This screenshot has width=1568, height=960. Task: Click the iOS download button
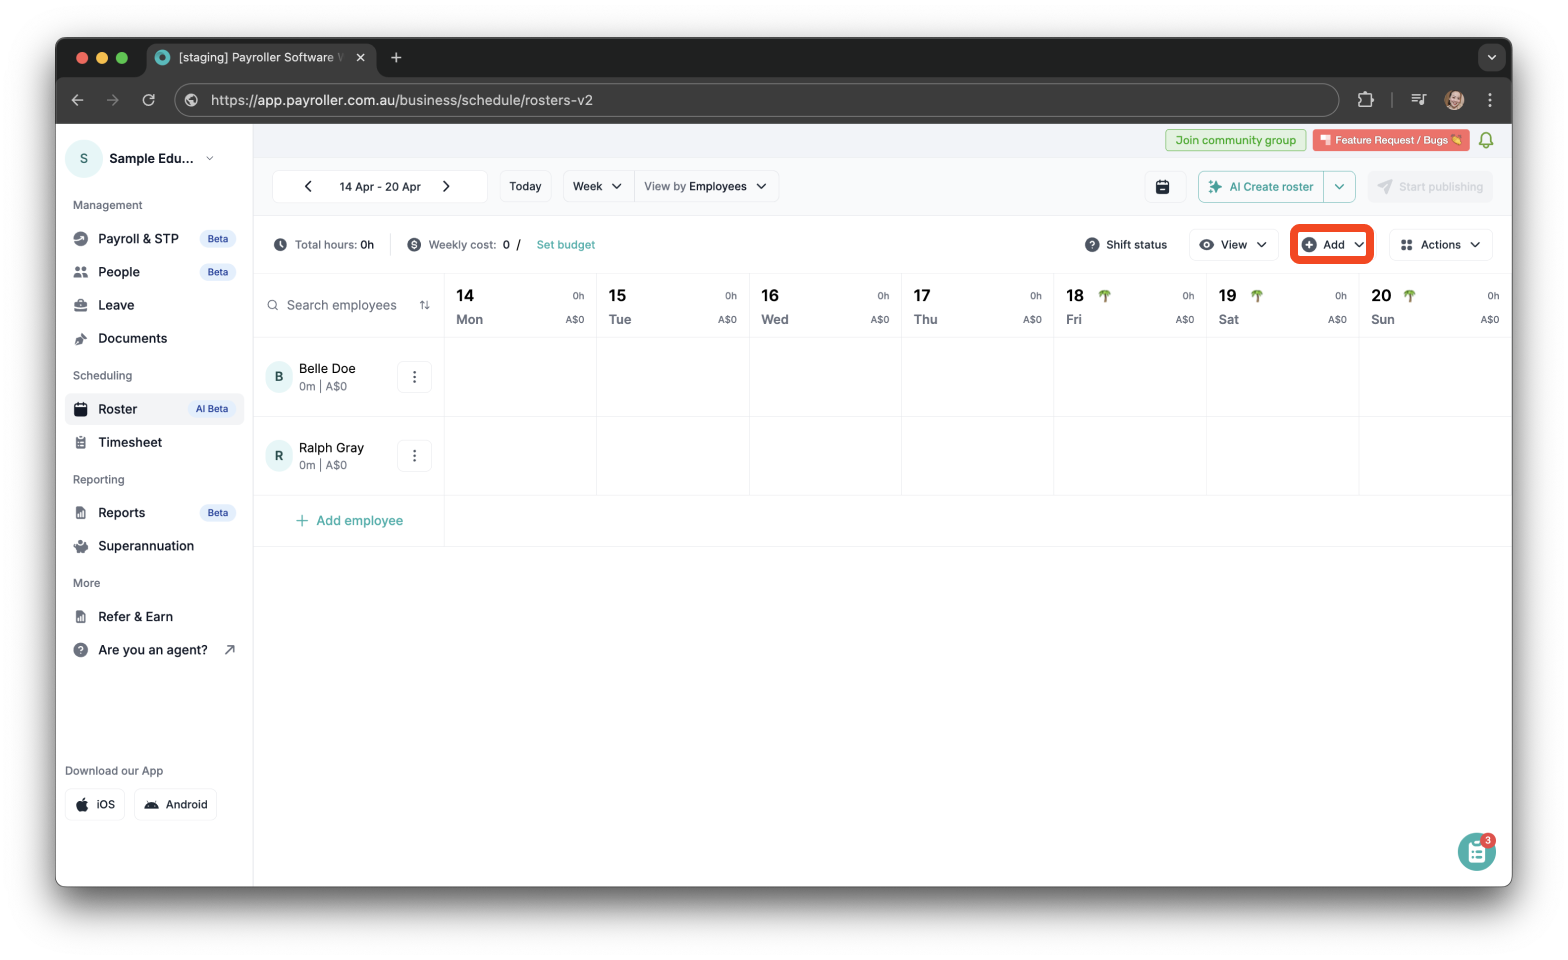click(95, 805)
